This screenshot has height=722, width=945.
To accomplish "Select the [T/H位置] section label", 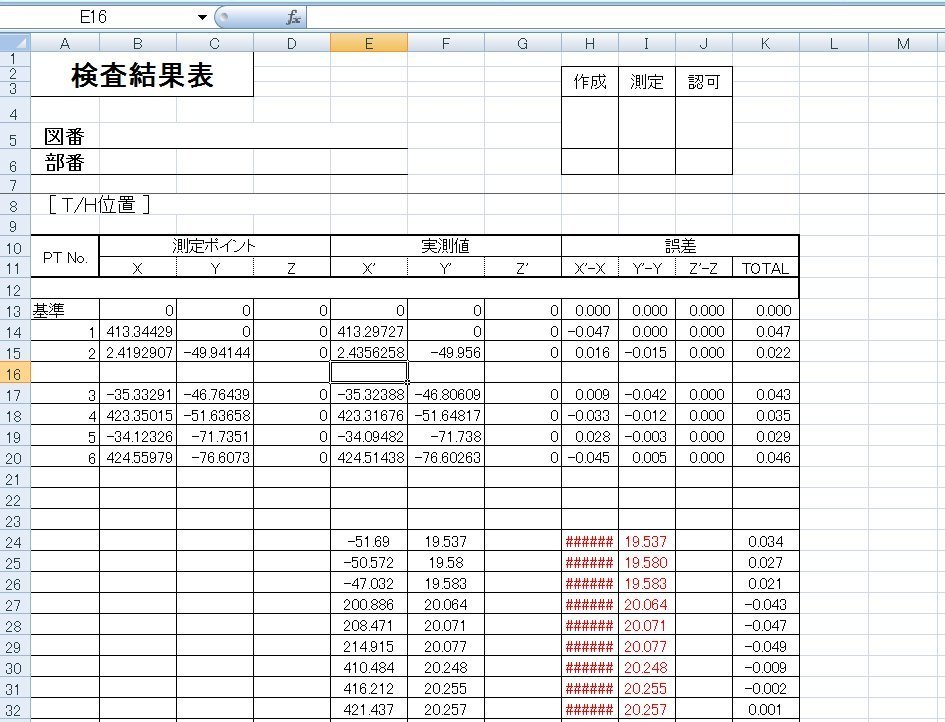I will coord(99,205).
